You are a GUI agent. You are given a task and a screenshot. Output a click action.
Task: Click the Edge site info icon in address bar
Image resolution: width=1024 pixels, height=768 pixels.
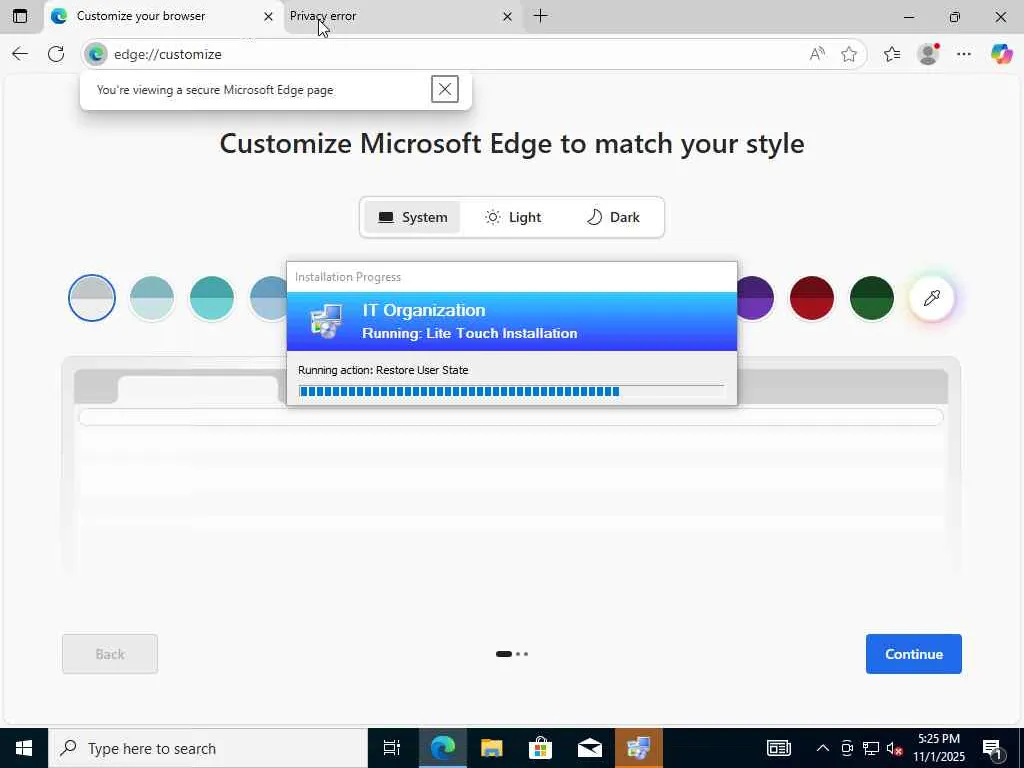(96, 54)
